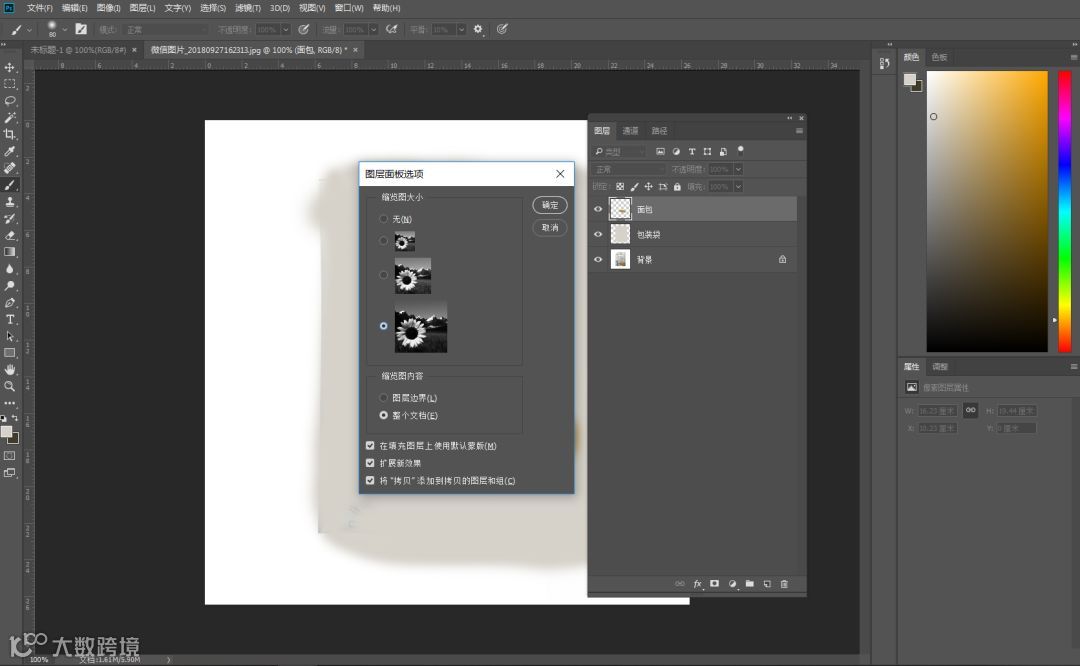Select the large thumbnail size radio
1080x666 pixels.
point(384,326)
